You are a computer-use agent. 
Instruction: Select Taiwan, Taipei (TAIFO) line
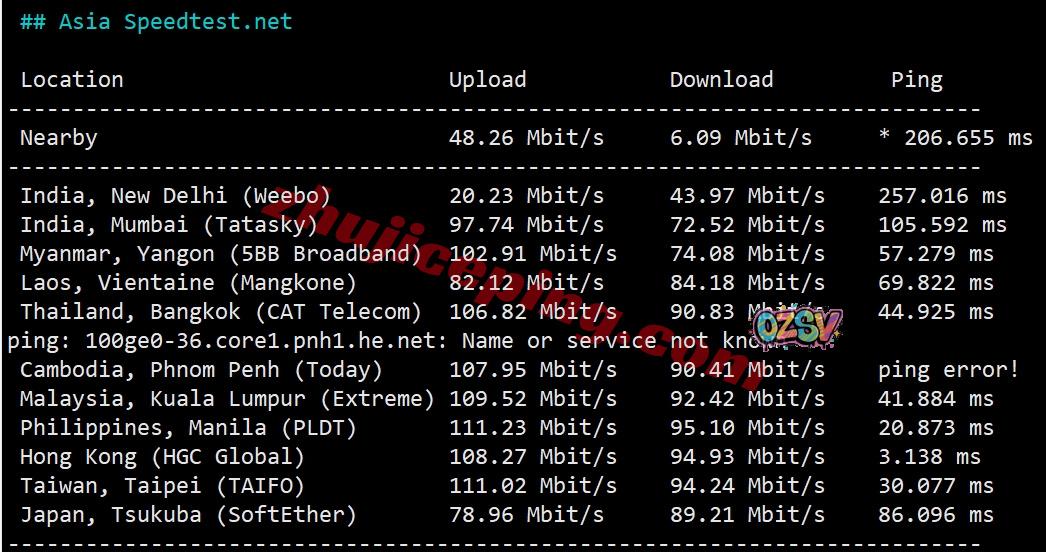(162, 486)
